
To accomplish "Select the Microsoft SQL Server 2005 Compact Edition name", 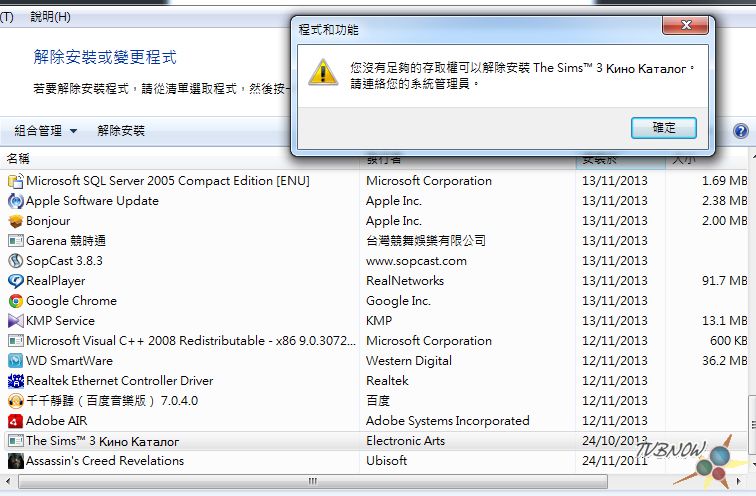I will click(168, 181).
